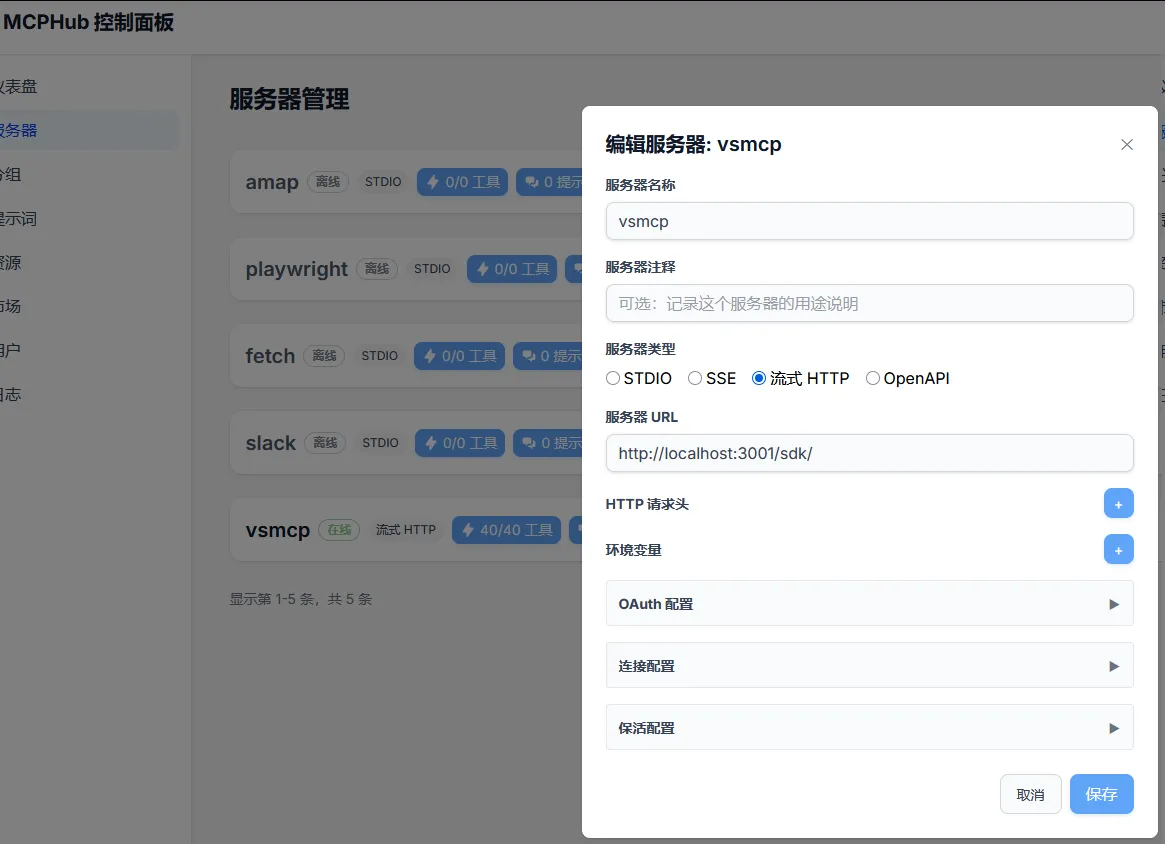Click the 取消 button to cancel editing
This screenshot has height=844, width=1165.
point(1030,793)
